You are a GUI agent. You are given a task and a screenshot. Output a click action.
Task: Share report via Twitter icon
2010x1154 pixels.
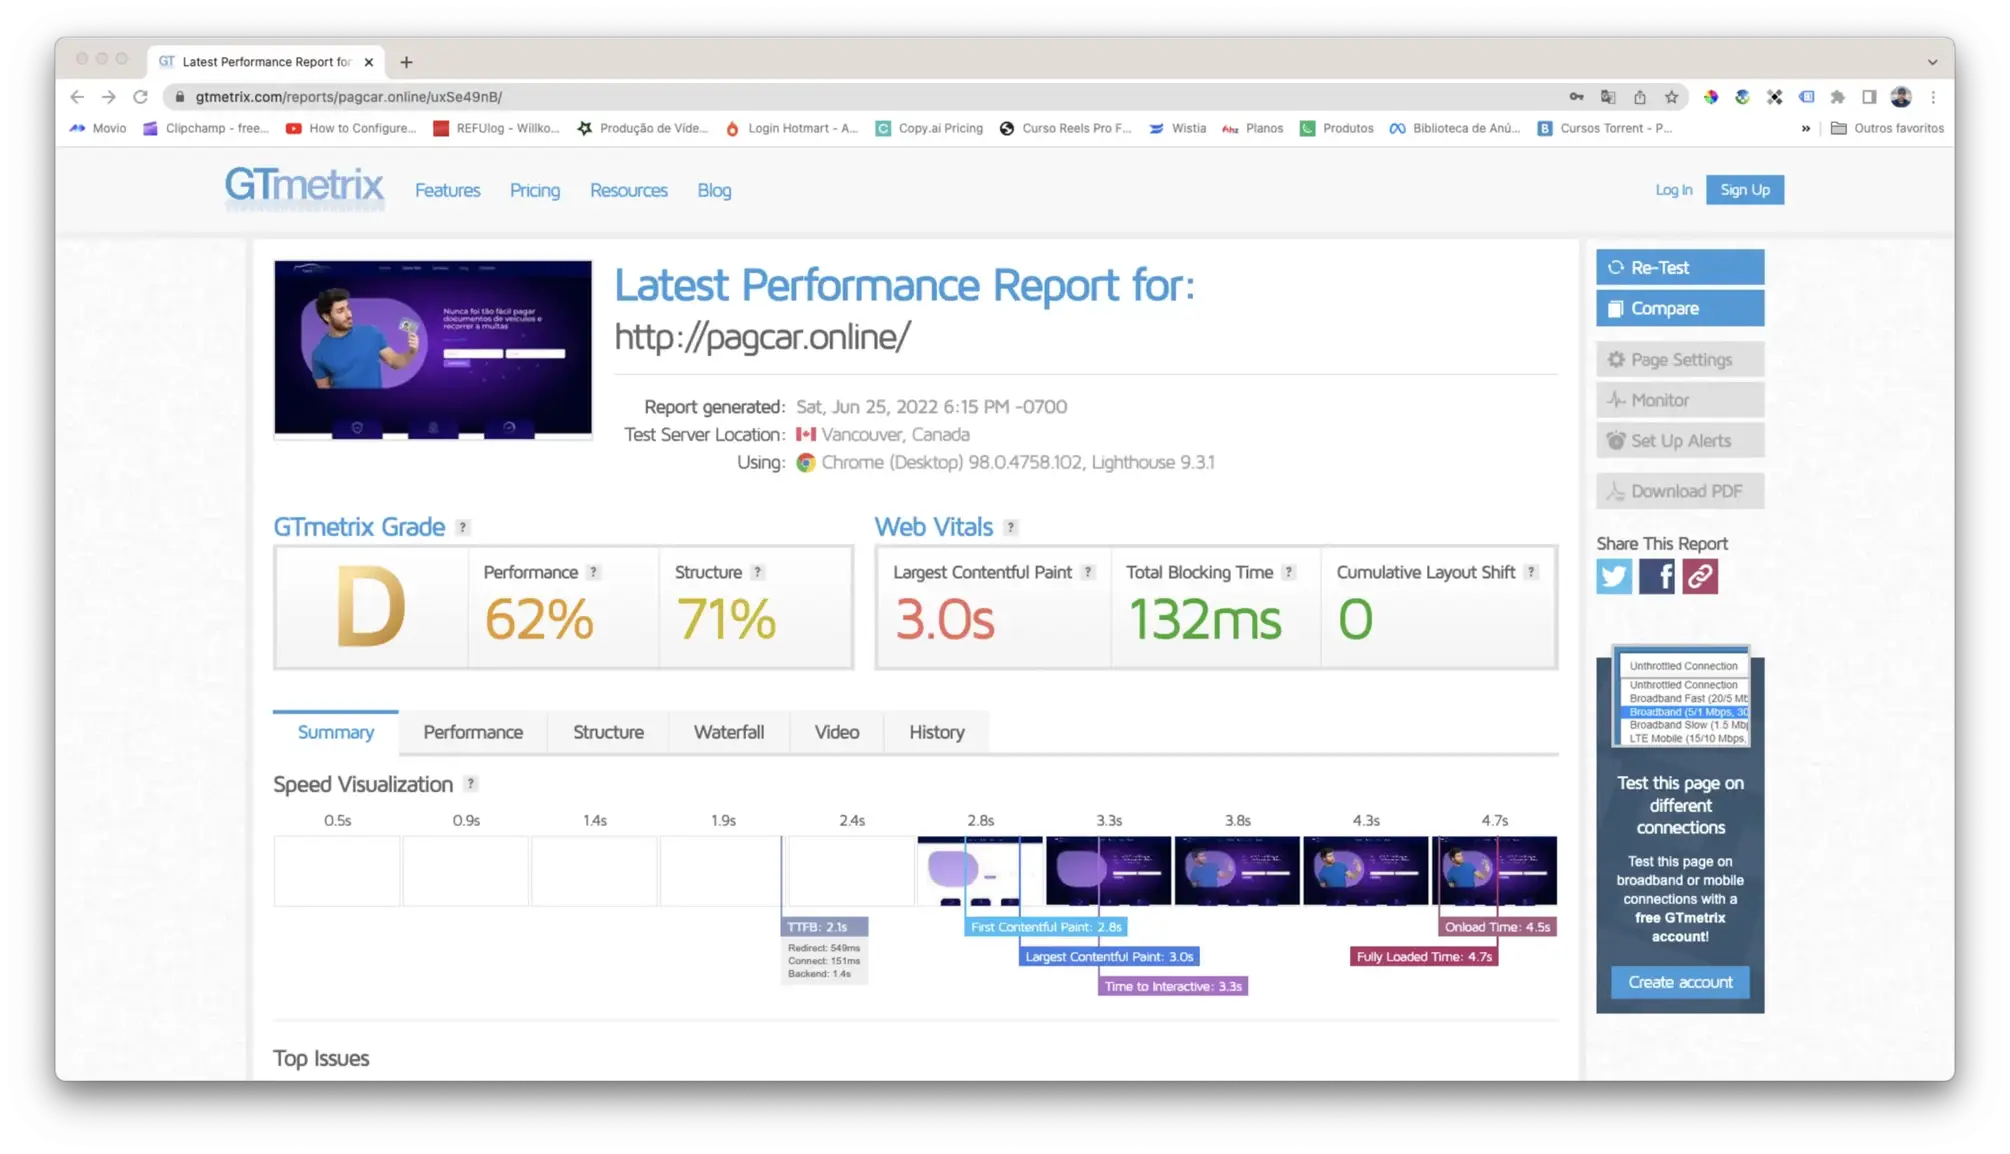(x=1613, y=576)
